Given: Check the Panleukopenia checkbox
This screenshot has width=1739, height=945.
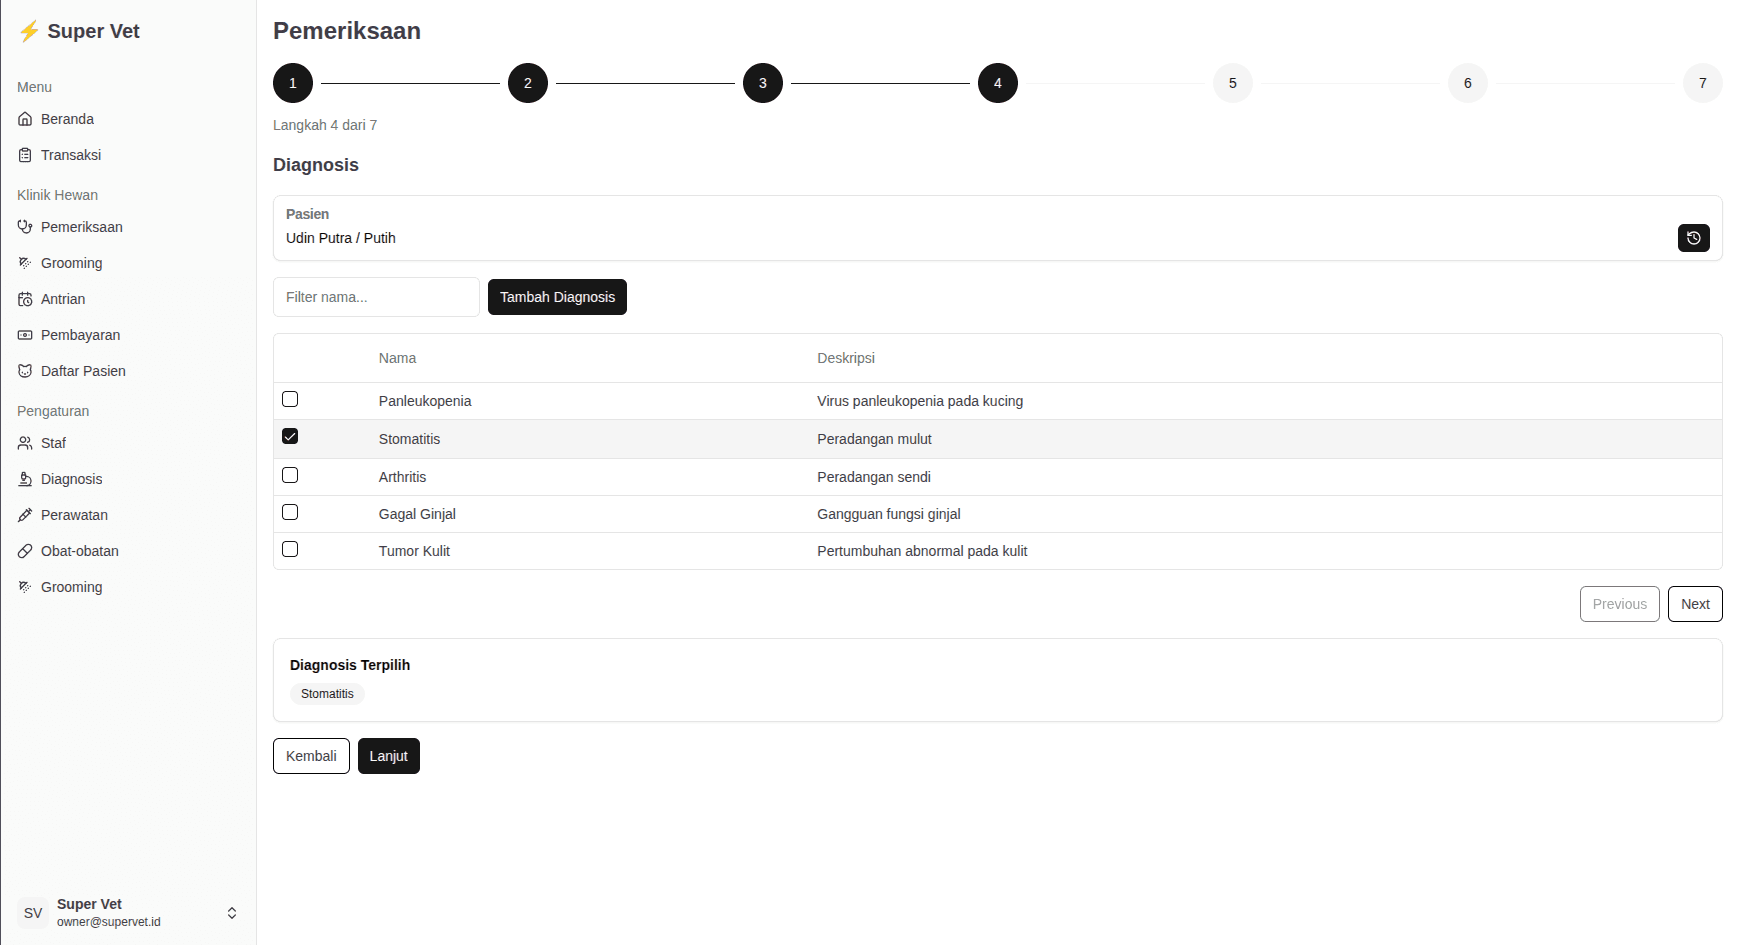Looking at the screenshot, I should [x=290, y=399].
